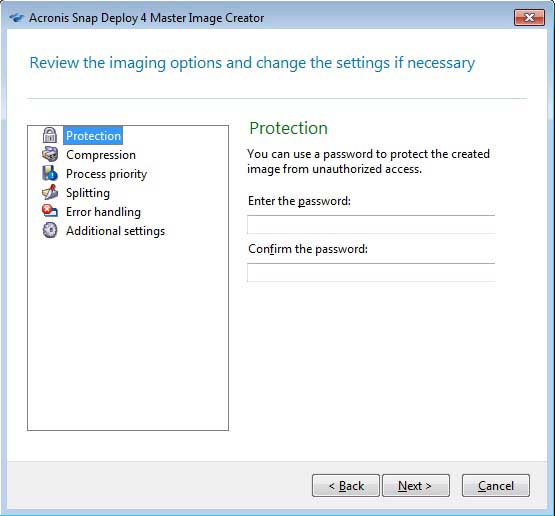Click the Splitting icon in options list

pyautogui.click(x=50, y=193)
